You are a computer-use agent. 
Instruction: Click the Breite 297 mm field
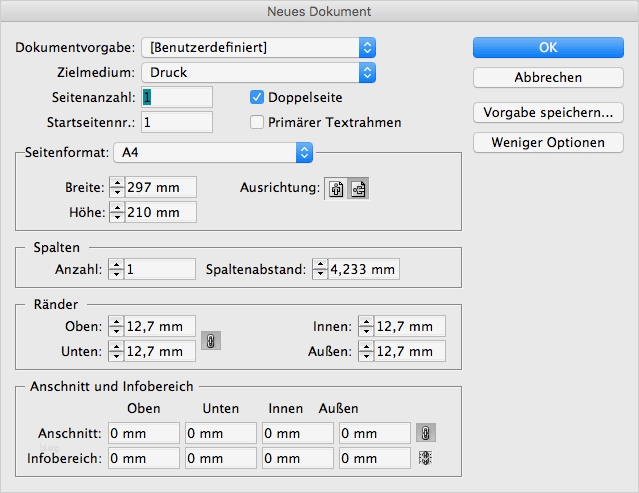(x=161, y=187)
